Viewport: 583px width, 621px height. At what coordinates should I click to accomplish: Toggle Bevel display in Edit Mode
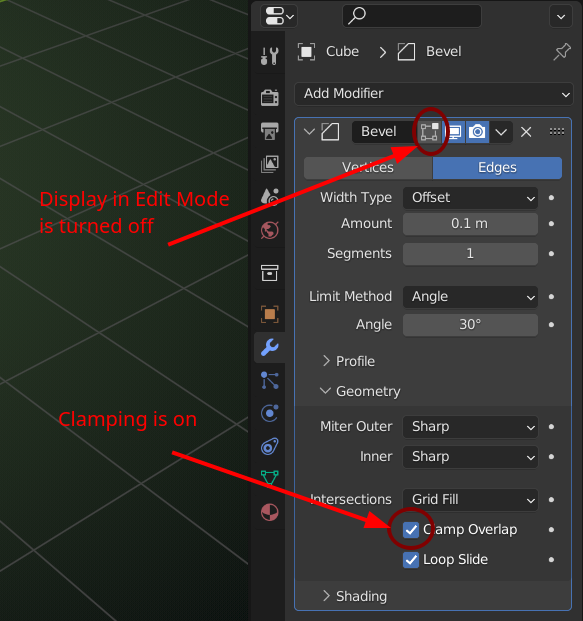coord(430,131)
